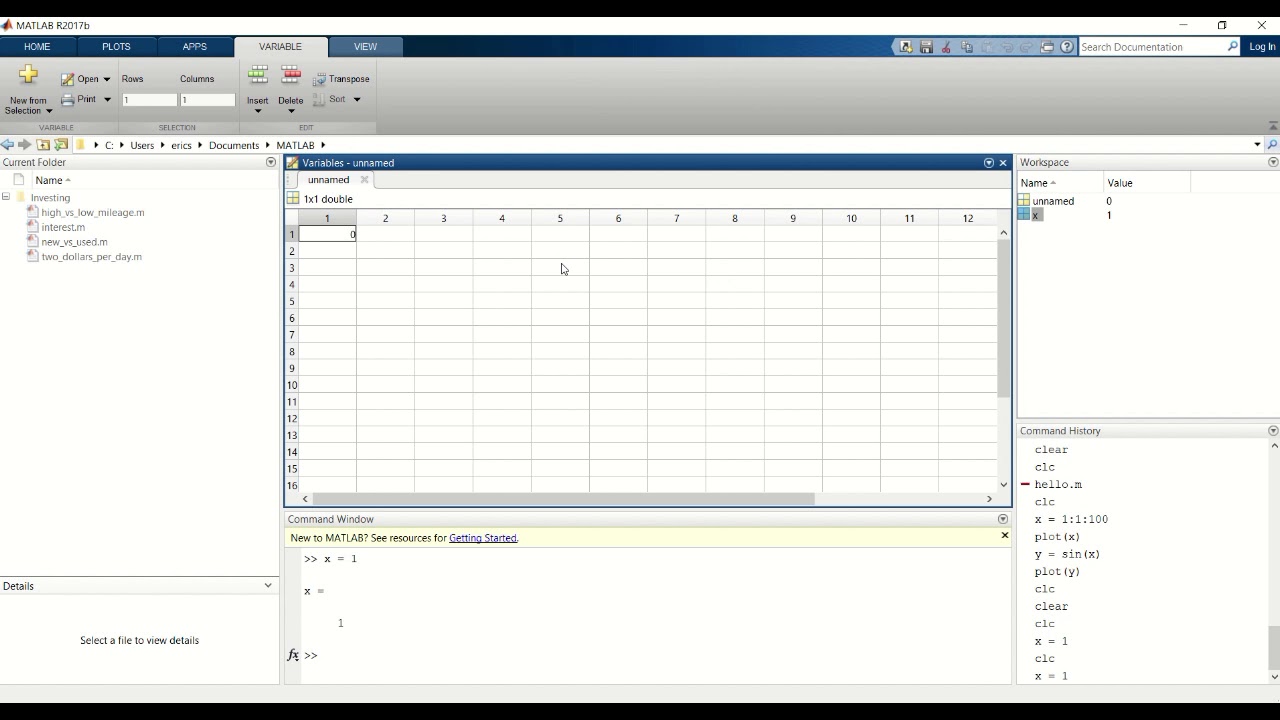Open the New from Selection dropdown arrow

point(49,111)
